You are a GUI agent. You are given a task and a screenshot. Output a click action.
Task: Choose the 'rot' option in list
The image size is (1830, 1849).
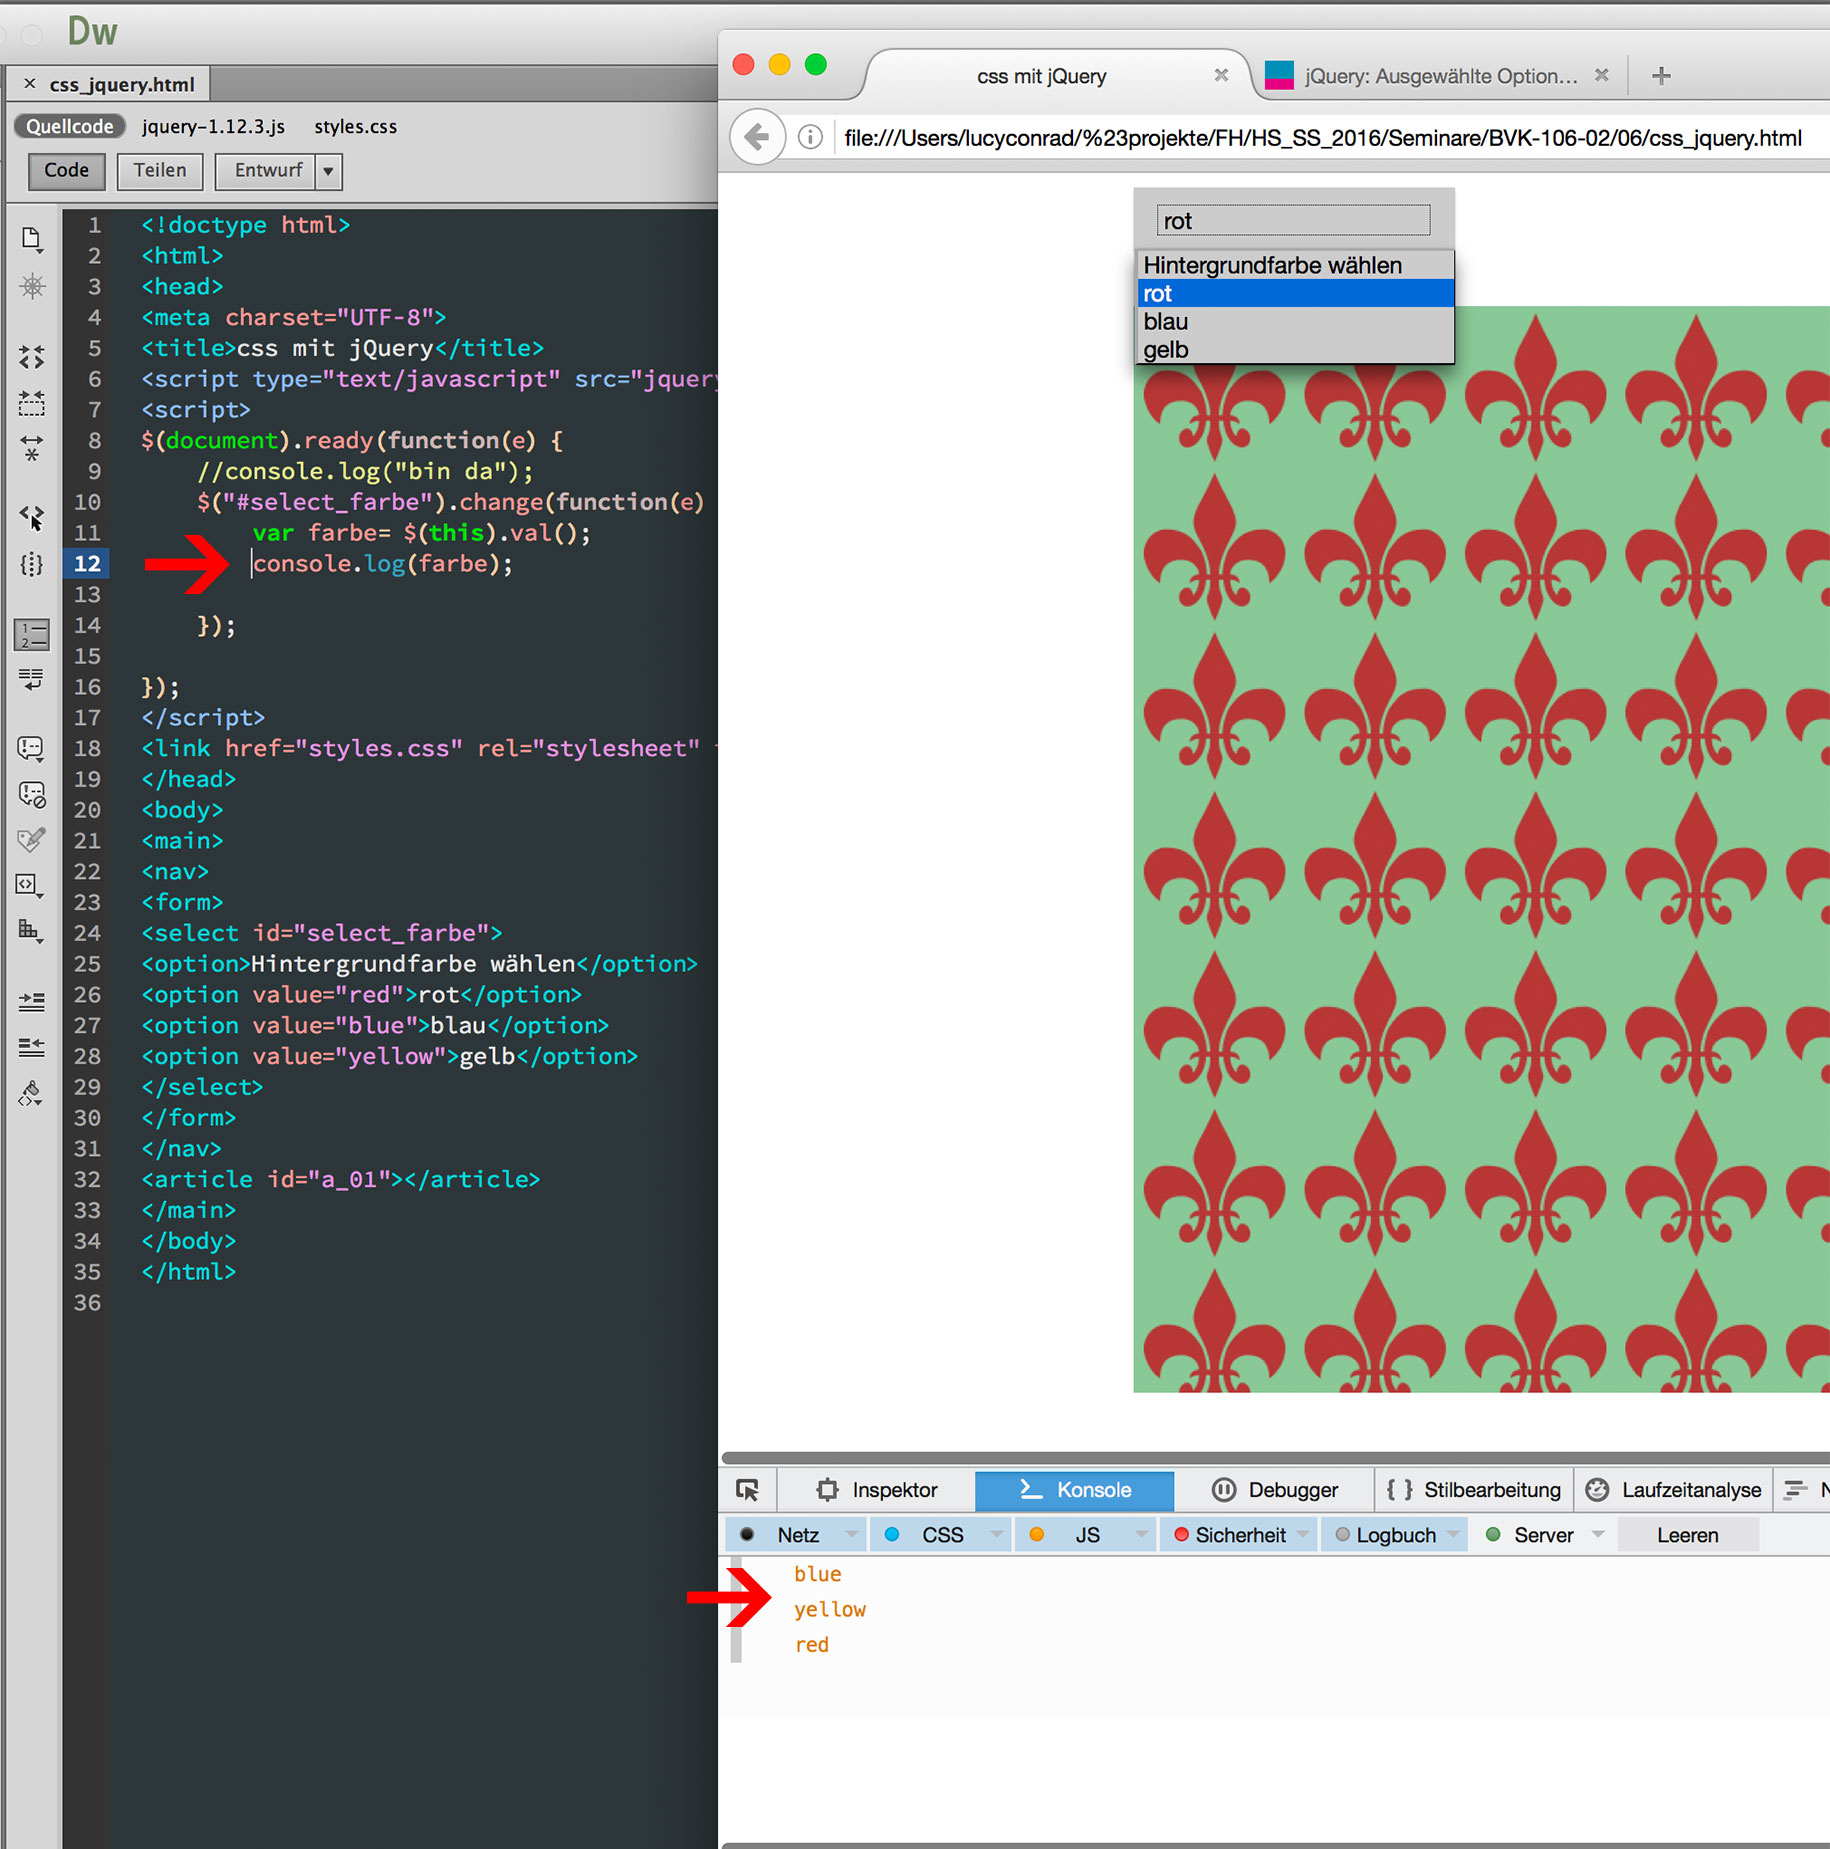[1295, 293]
